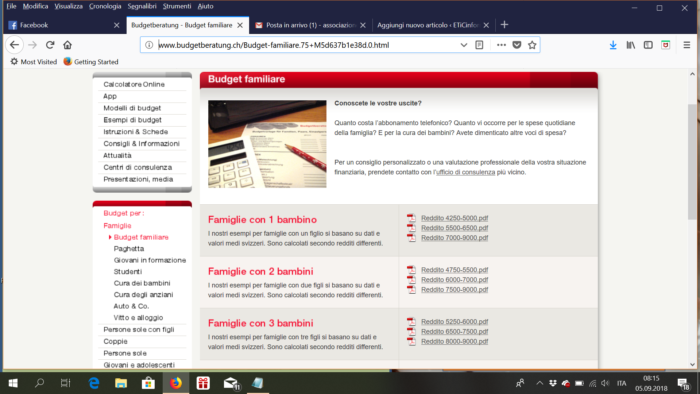The image size is (700, 394).
Task: Toggle reader view icon in address bar
Action: tap(479, 45)
